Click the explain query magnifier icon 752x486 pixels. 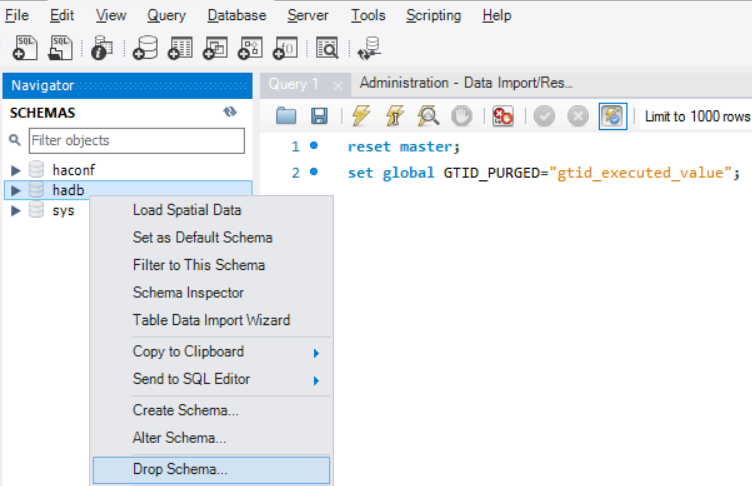(428, 116)
